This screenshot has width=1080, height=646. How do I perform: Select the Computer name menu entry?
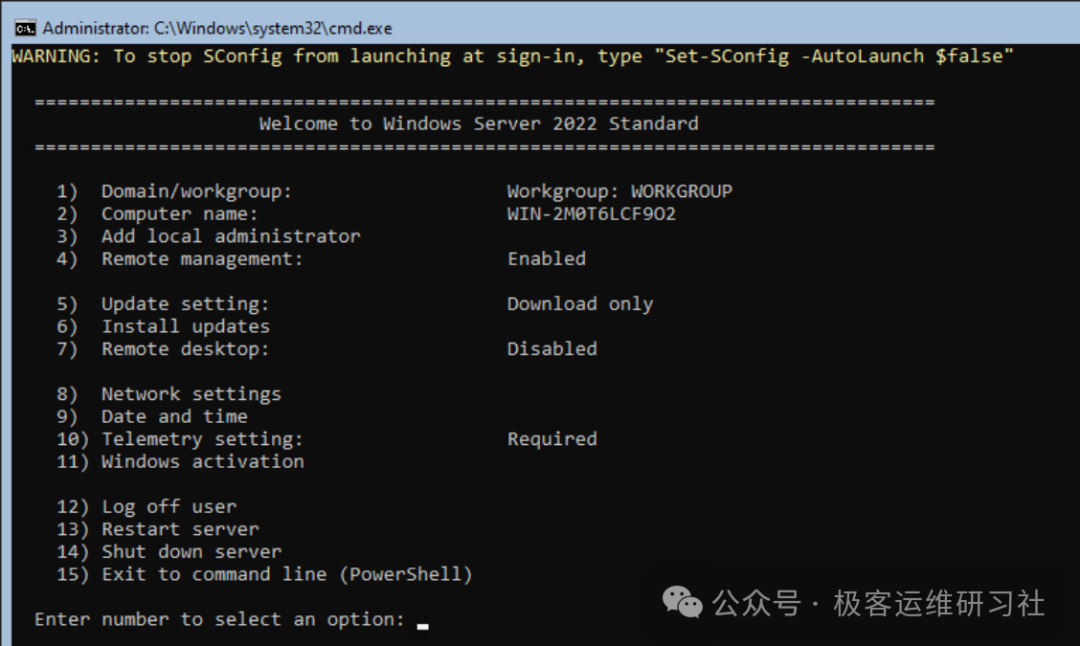pos(179,214)
